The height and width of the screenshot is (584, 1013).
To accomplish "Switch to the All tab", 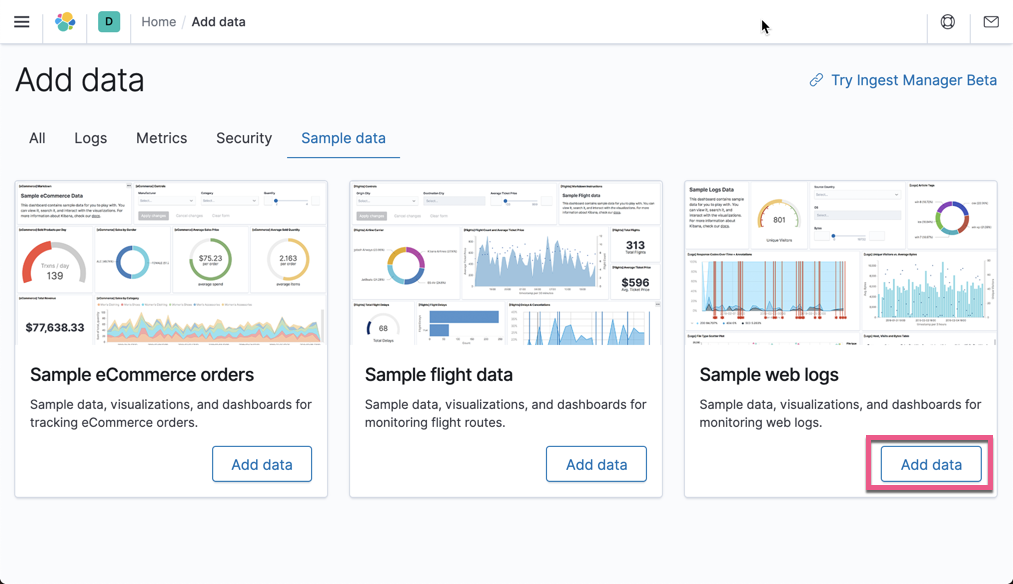I will click(x=37, y=138).
